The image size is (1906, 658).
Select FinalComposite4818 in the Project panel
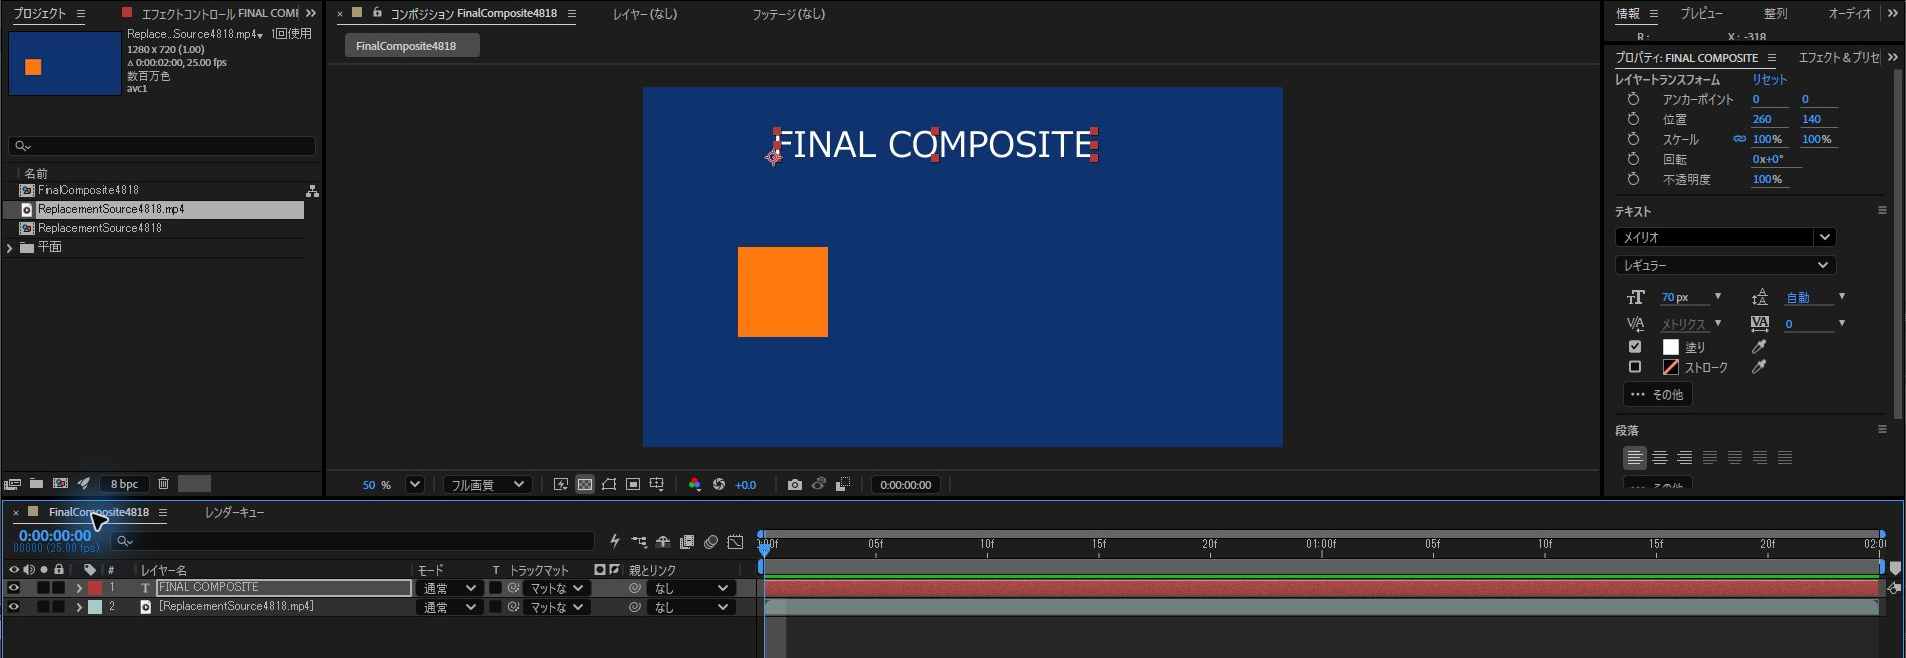(88, 190)
